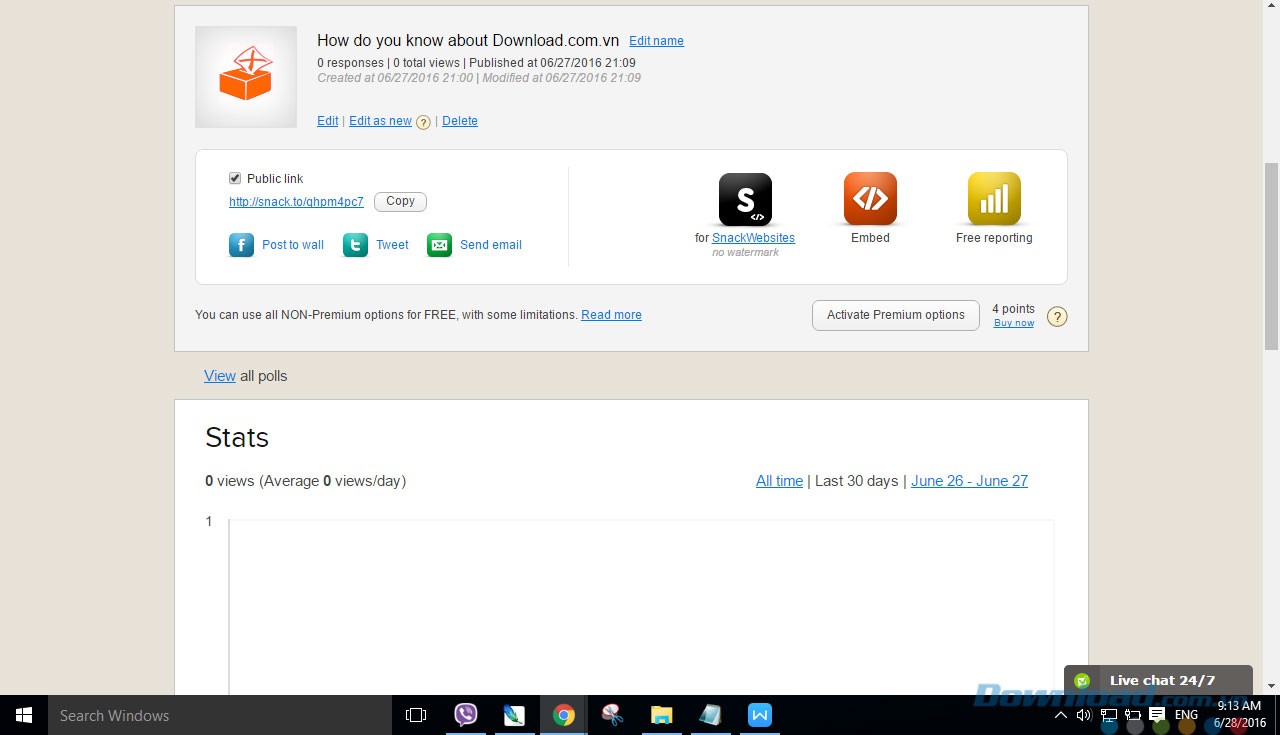The width and height of the screenshot is (1280, 735).
Task: Click the orange poll box thumbnail
Action: pyautogui.click(x=246, y=77)
